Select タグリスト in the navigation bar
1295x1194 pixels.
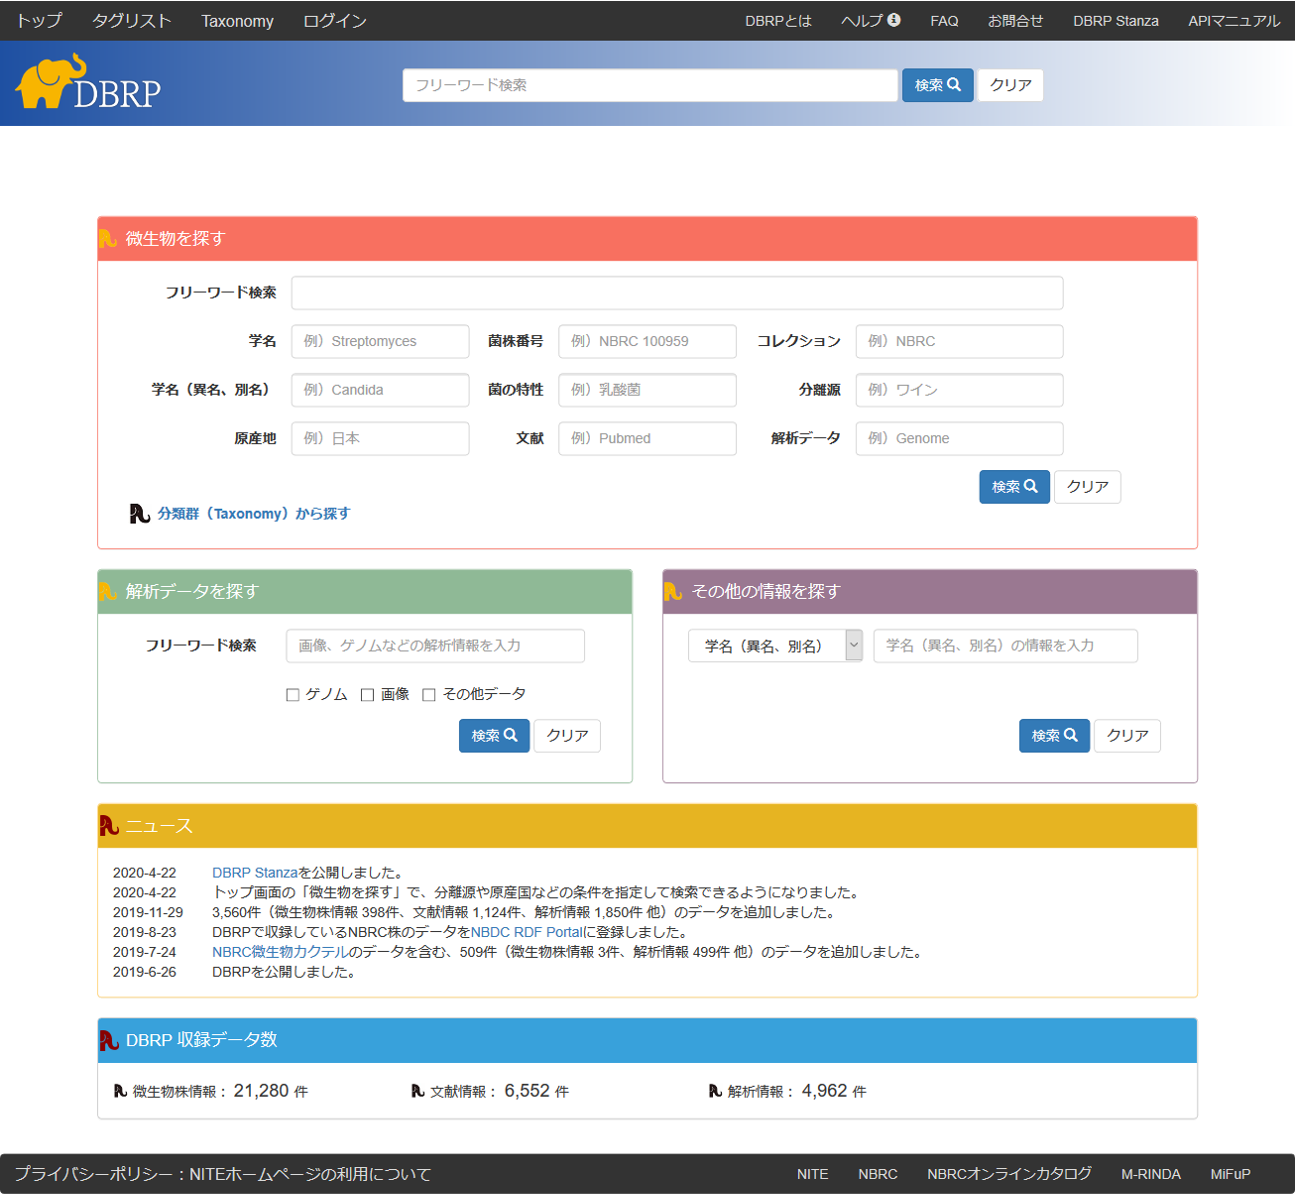(x=131, y=20)
